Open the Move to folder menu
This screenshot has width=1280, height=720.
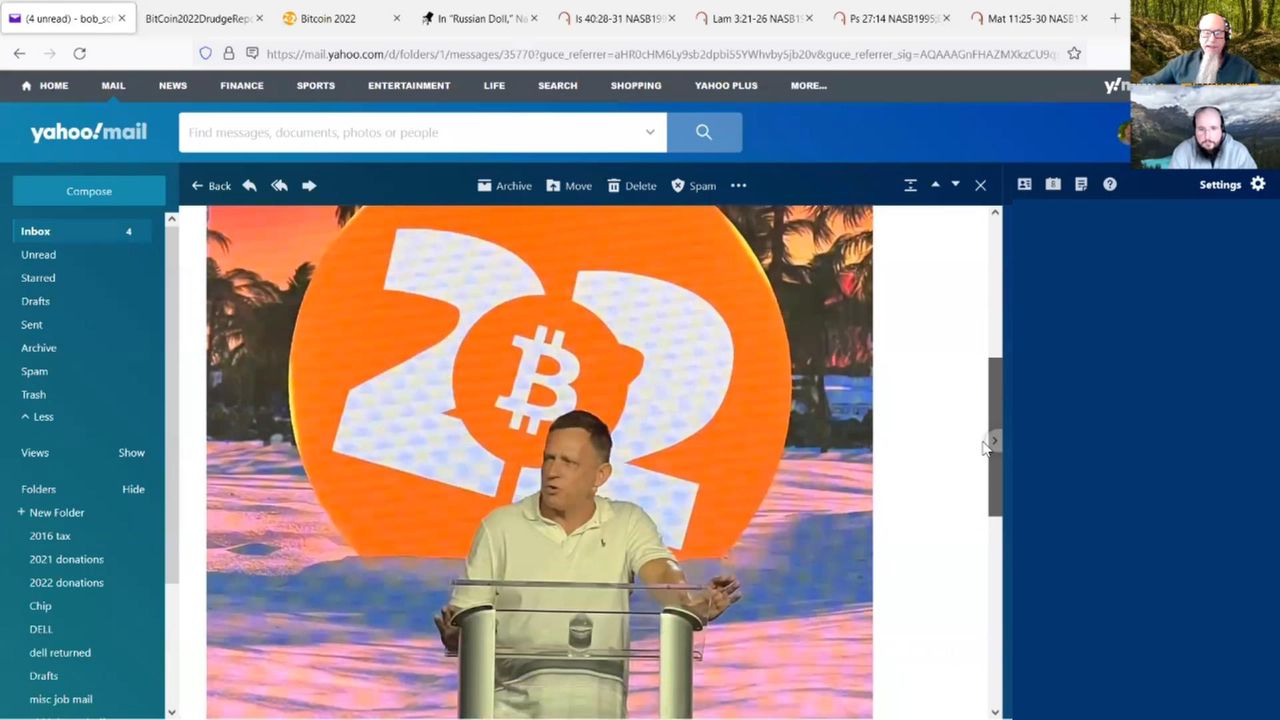[x=568, y=186]
